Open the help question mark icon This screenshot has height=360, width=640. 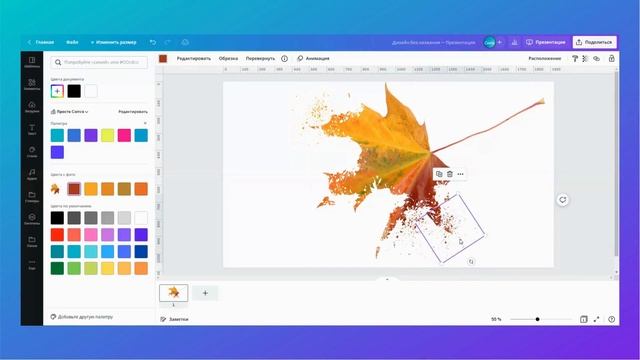(611, 319)
